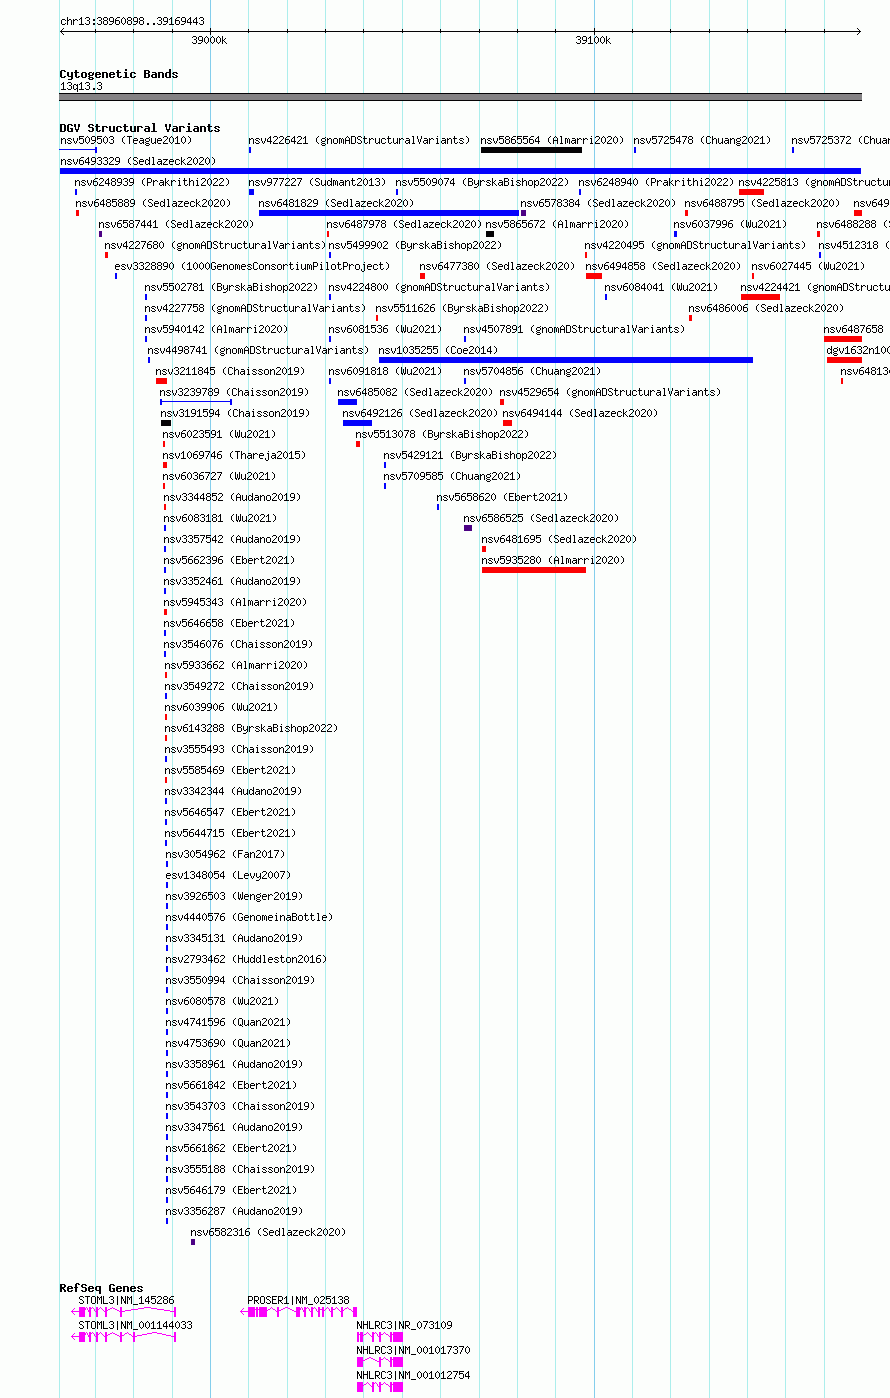Open variant nsv5945343 (Almarri2020)
The height and width of the screenshot is (1398, 890).
tap(236, 603)
